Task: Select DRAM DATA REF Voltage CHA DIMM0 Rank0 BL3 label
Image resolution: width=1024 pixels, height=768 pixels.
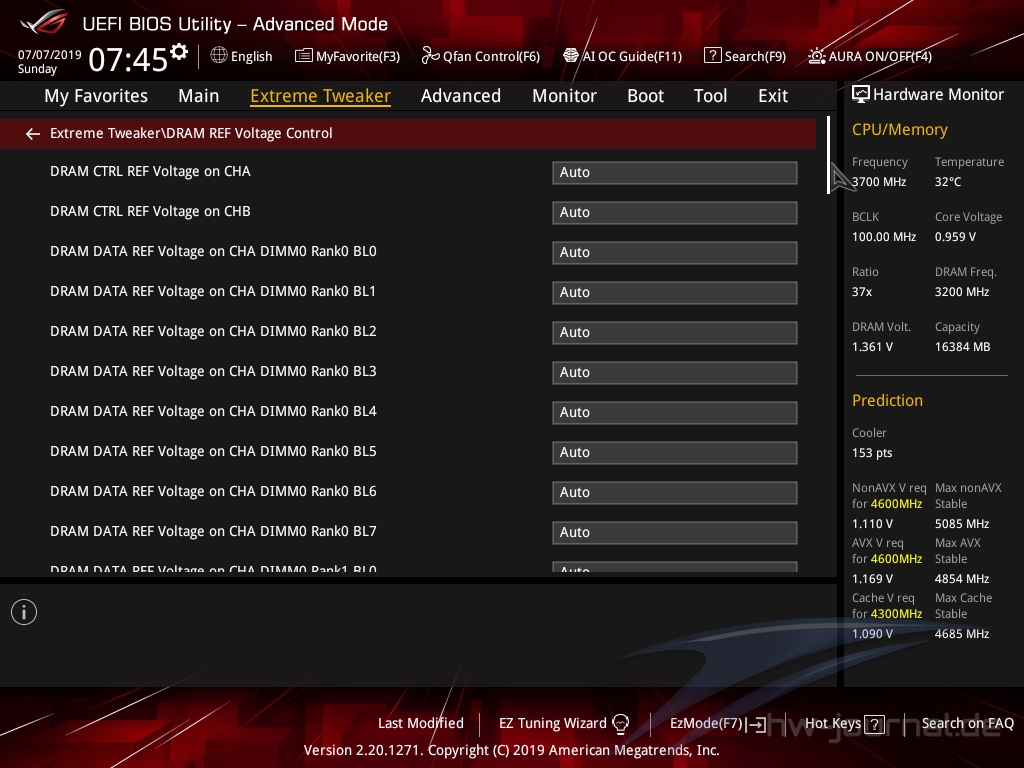Action: click(x=213, y=371)
